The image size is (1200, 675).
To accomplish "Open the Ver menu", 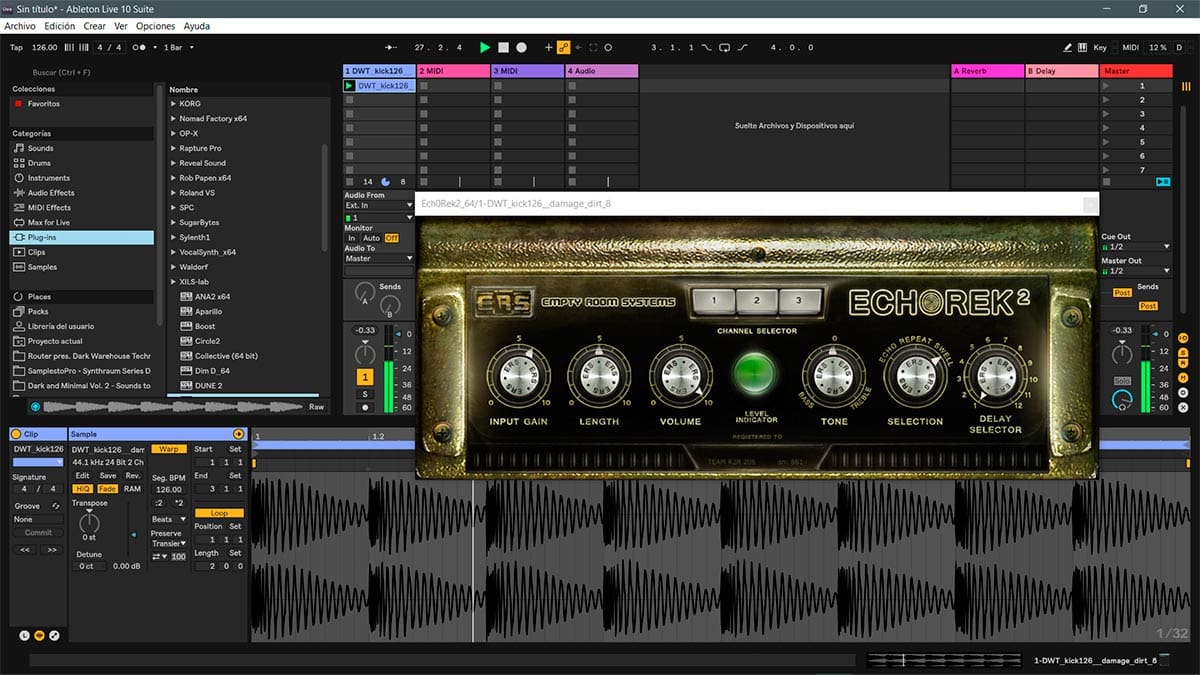I will [121, 26].
